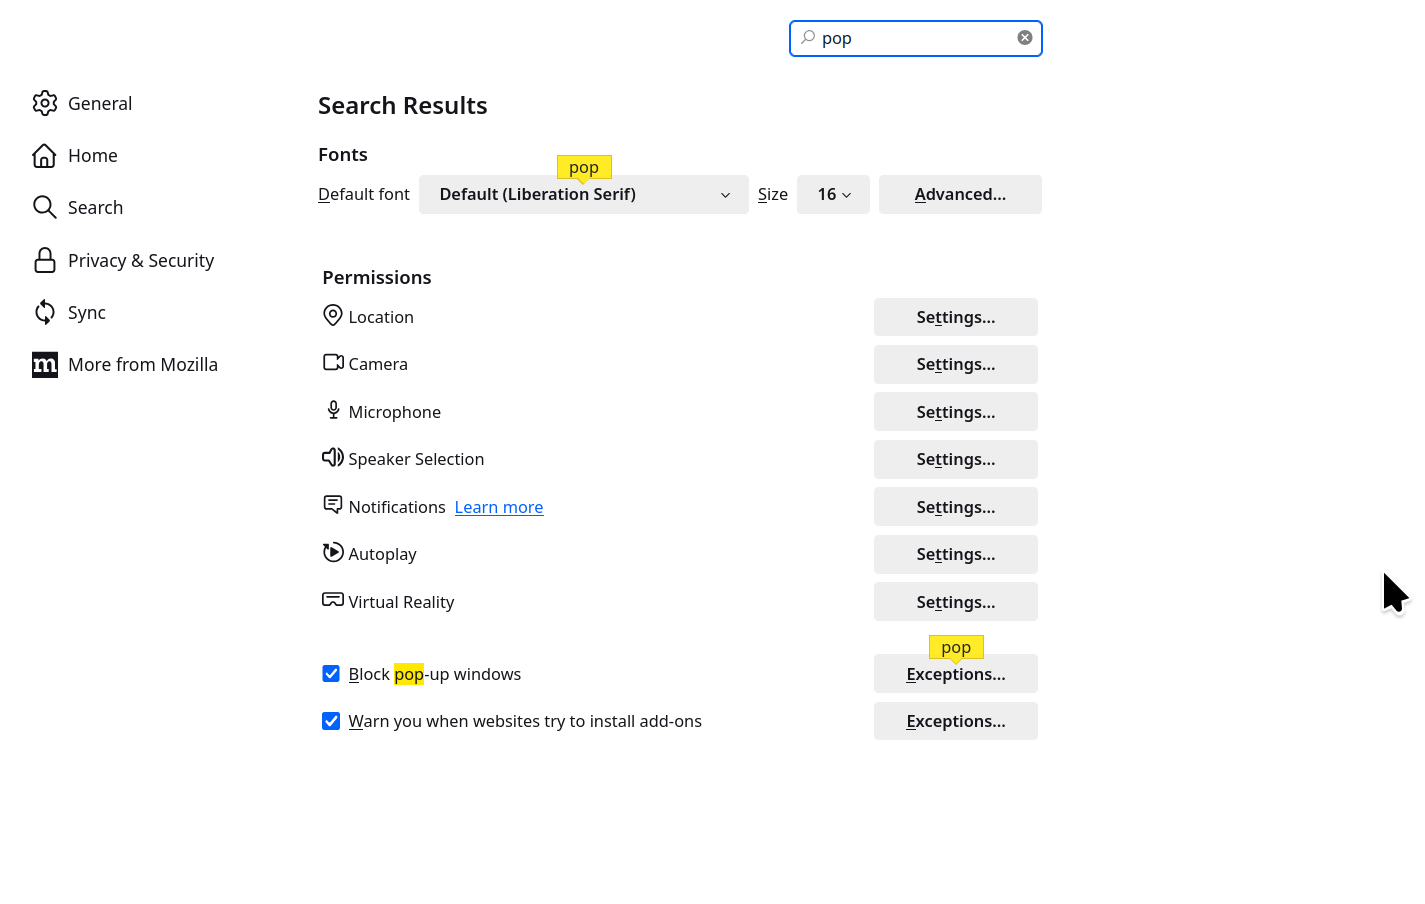Image resolution: width=1425 pixels, height=904 pixels.
Task: Expand the Default font dropdown
Action: point(584,194)
